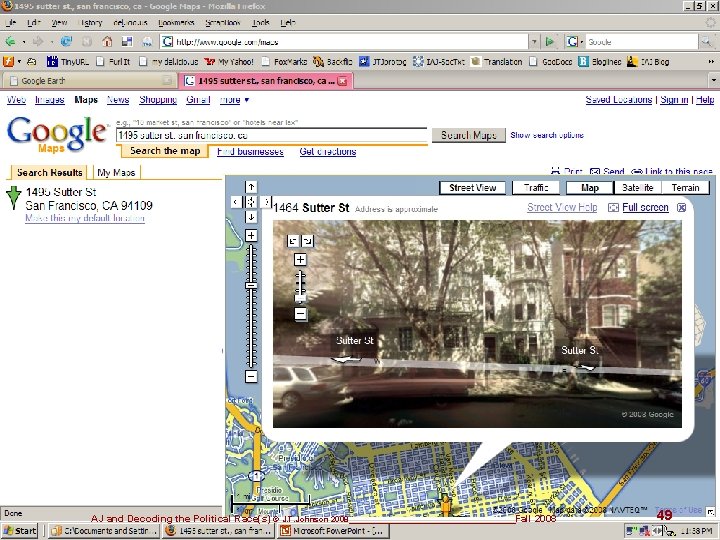The height and width of the screenshot is (540, 720).
Task: Open the Tools menu
Action: (260, 22)
